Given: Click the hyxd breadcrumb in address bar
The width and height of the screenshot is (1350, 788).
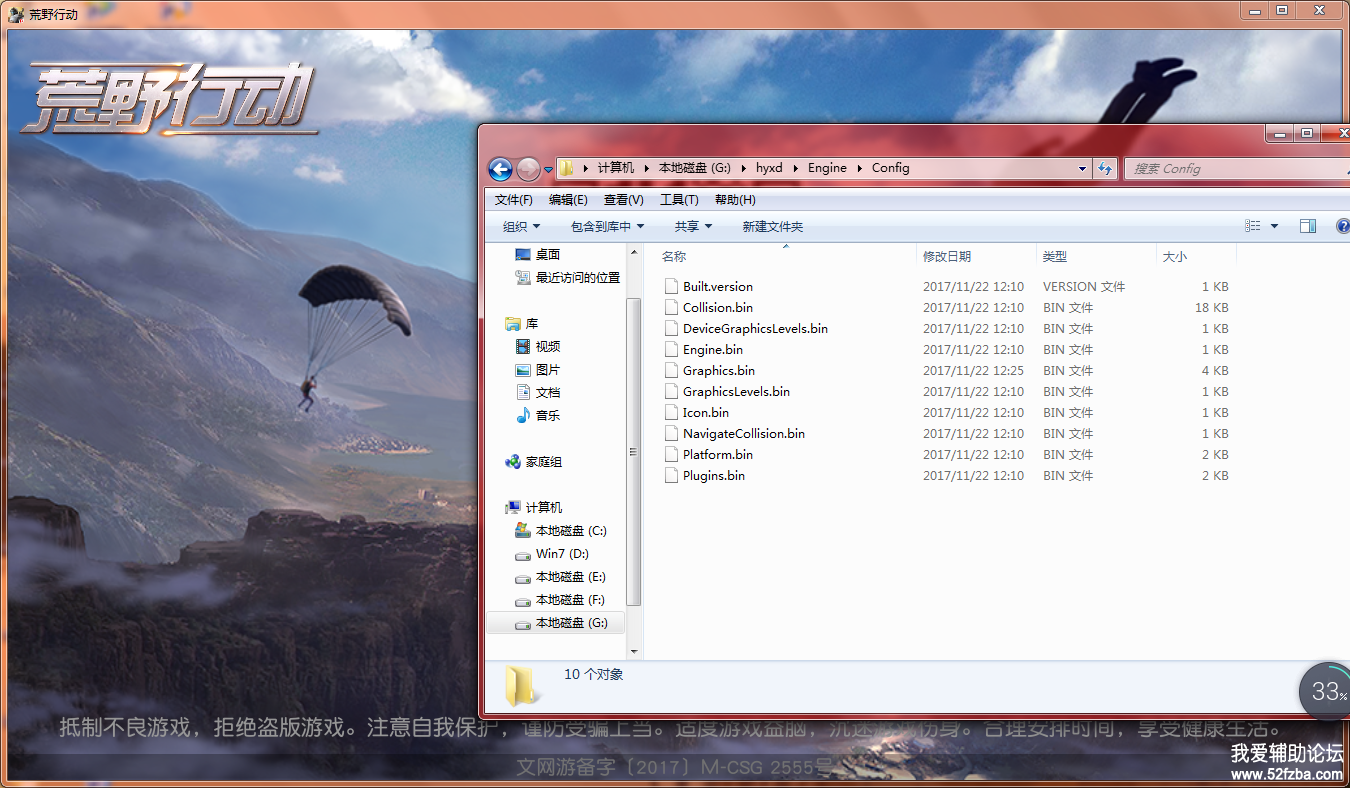Looking at the screenshot, I should pyautogui.click(x=769, y=169).
